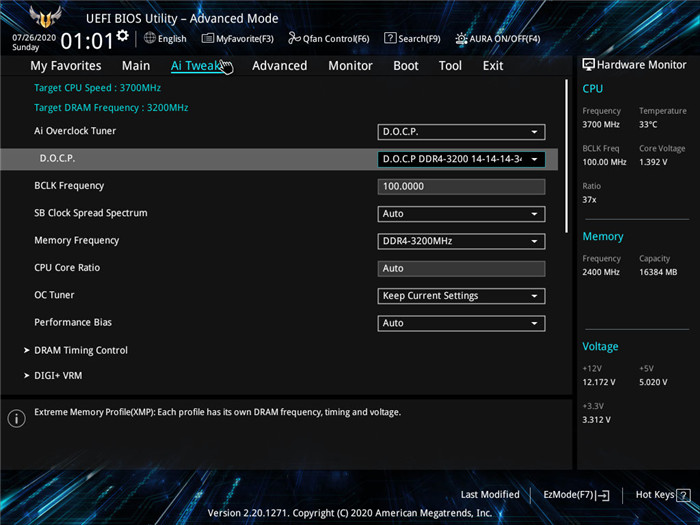Open the OC Tuner dropdown
Screen dimensions: 700x525
[461, 296]
